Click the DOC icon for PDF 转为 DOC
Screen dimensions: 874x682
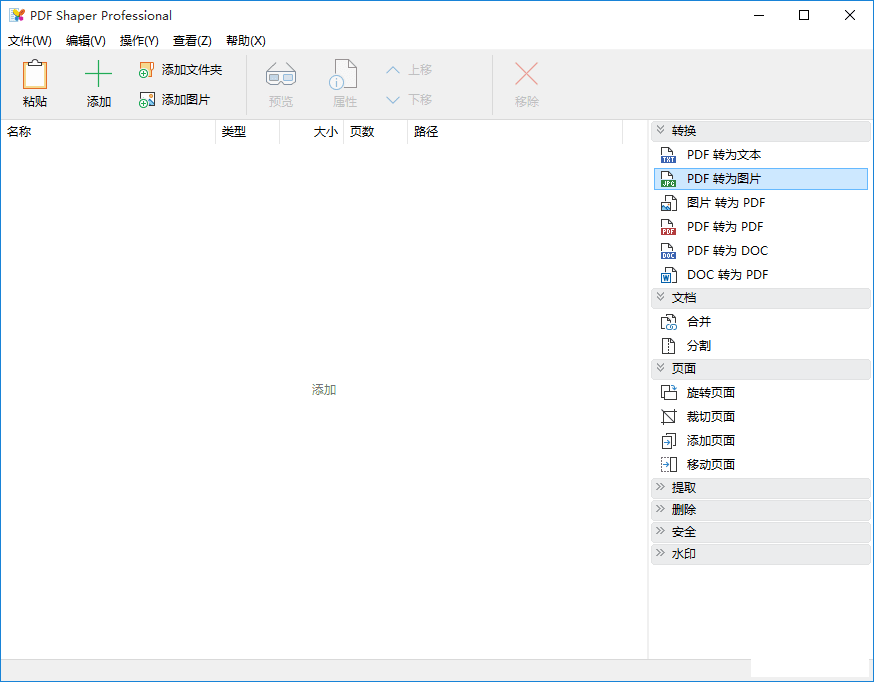tap(668, 251)
